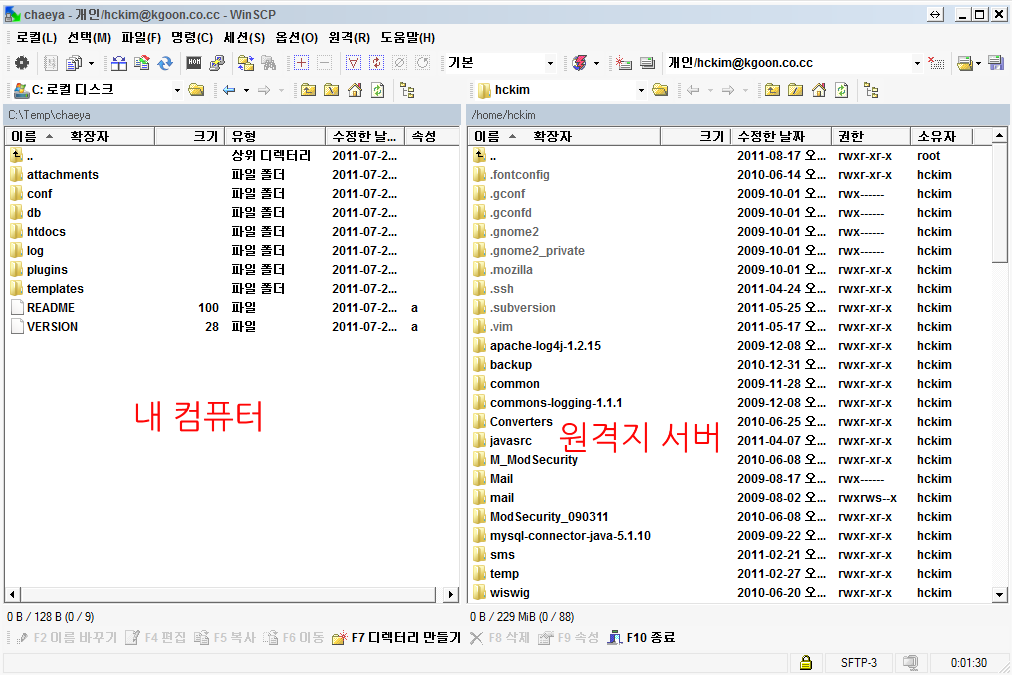Open the 세션(S) menu
This screenshot has height=675, width=1012.
(244, 37)
